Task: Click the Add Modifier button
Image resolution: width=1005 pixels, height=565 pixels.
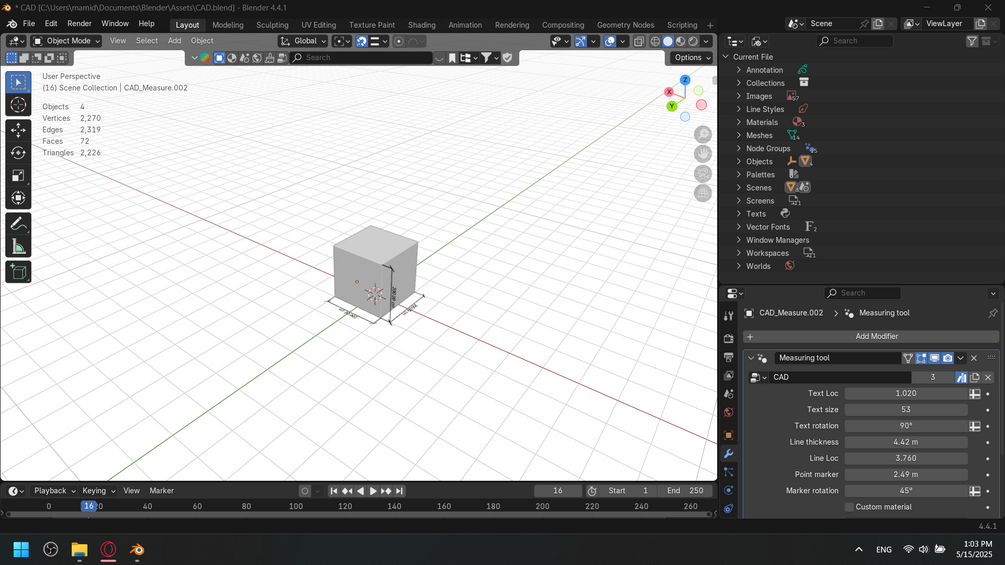Action: pyautogui.click(x=870, y=336)
